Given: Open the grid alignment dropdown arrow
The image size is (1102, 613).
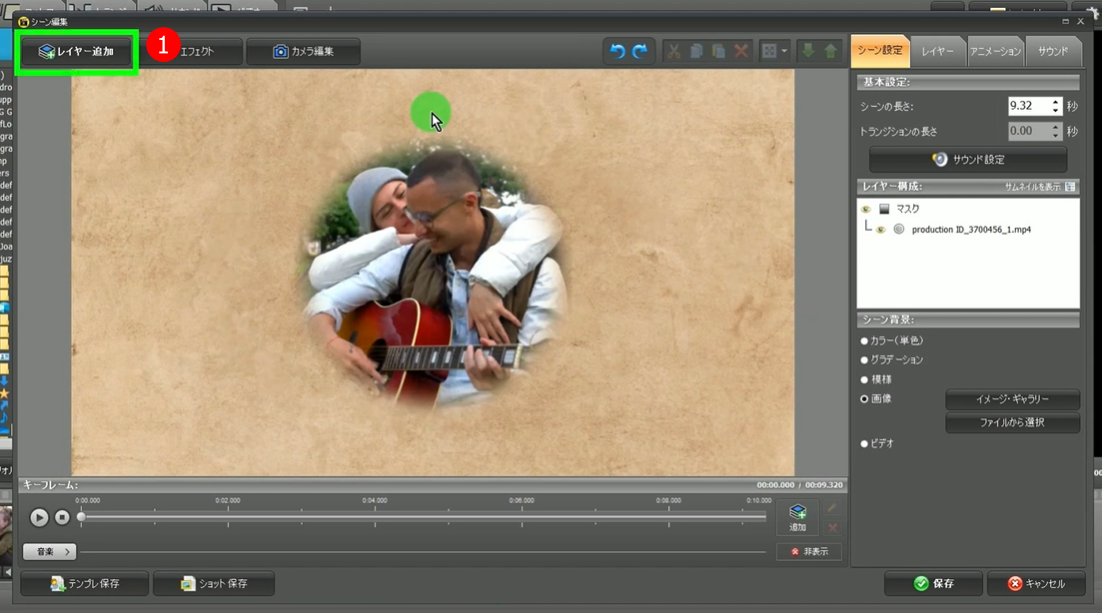Looking at the screenshot, I should [x=784, y=51].
